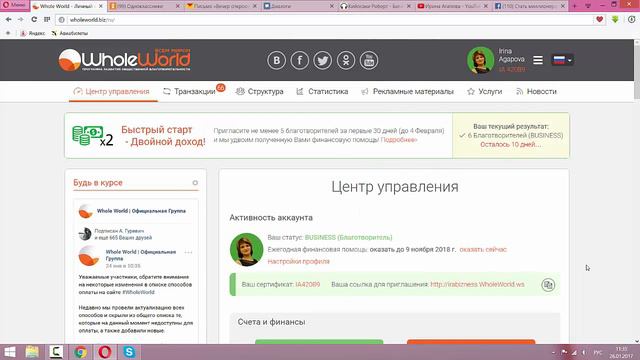The image size is (640, 360).
Task: Open the Авиабилеты bookmark
Action: [x=70, y=33]
